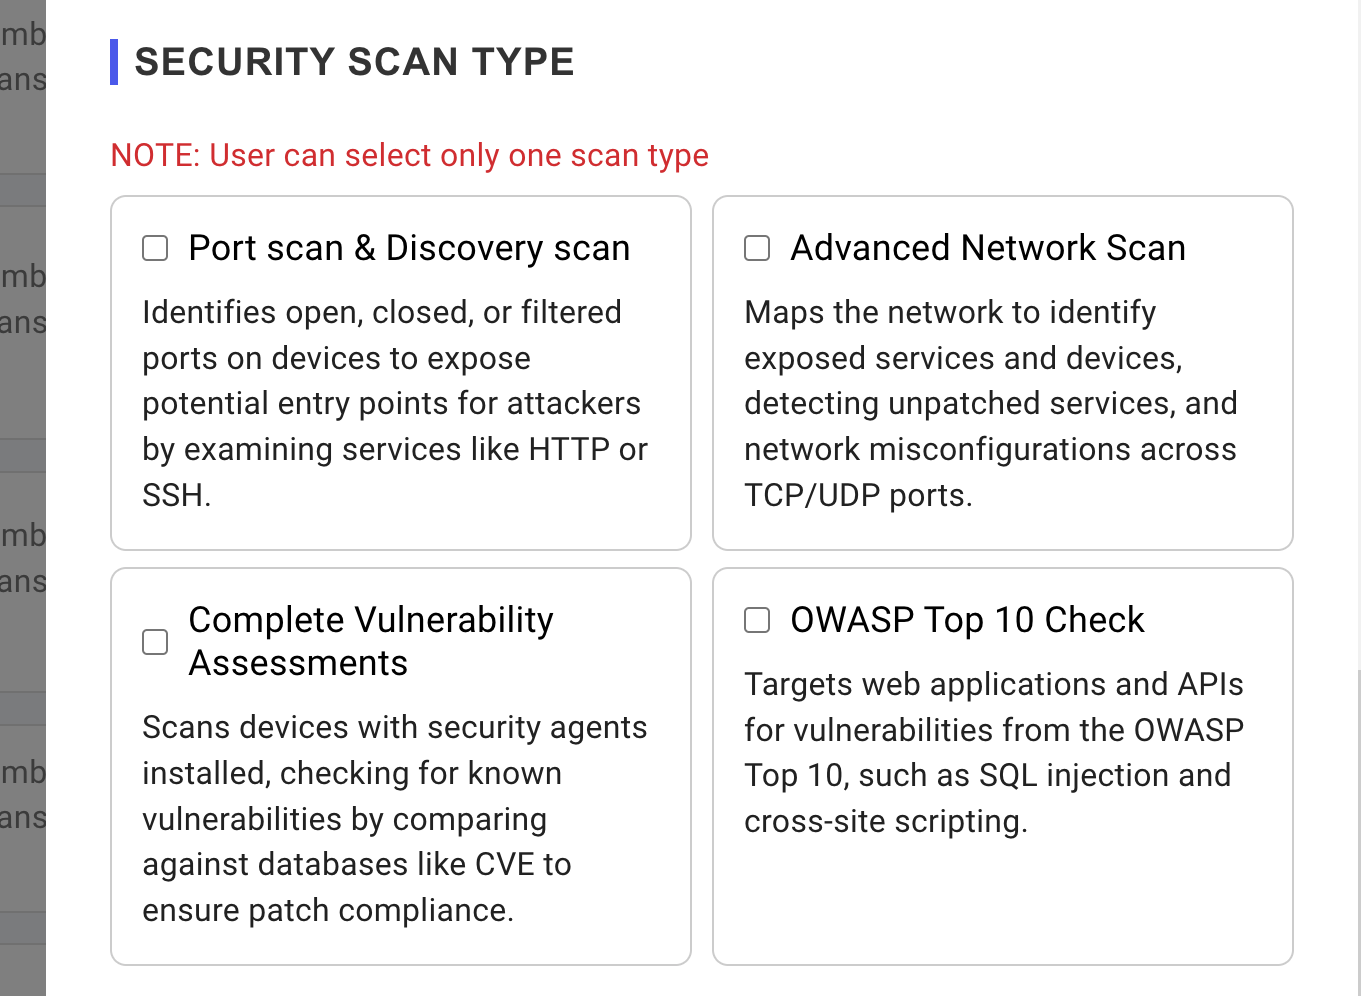Click the CVE patch compliance description text
The width and height of the screenshot is (1361, 996).
pyautogui.click(x=395, y=818)
